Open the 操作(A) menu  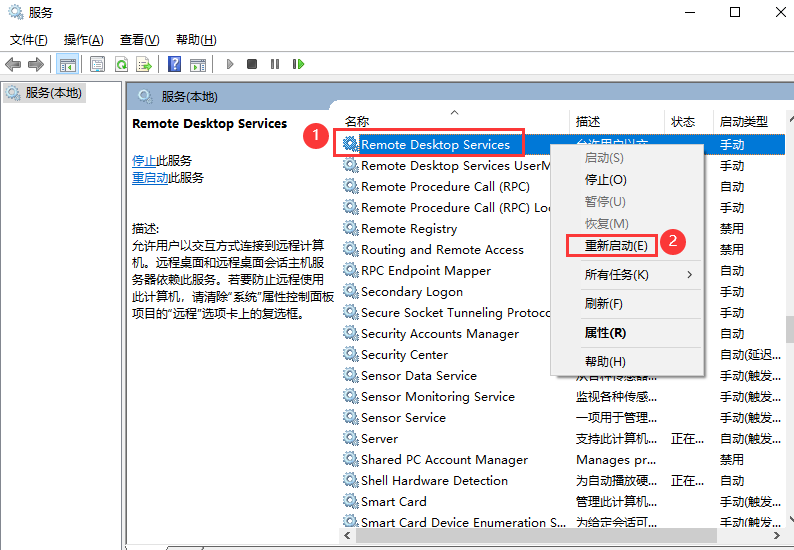click(x=84, y=40)
